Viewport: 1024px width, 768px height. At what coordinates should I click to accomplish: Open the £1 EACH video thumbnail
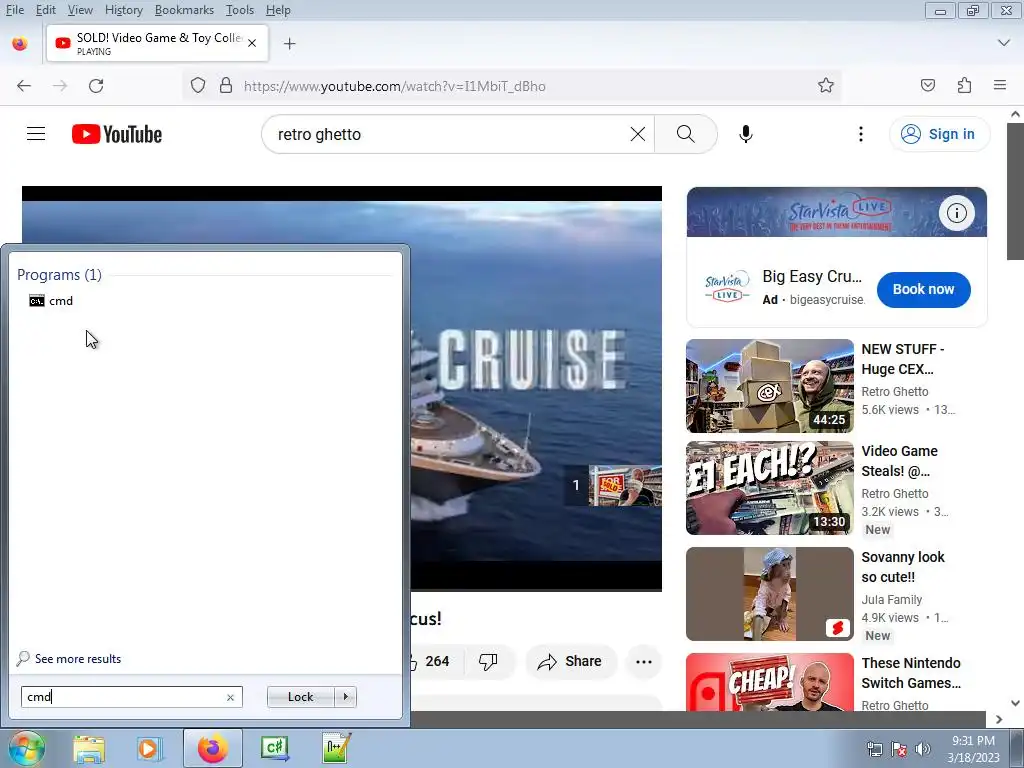pos(769,488)
